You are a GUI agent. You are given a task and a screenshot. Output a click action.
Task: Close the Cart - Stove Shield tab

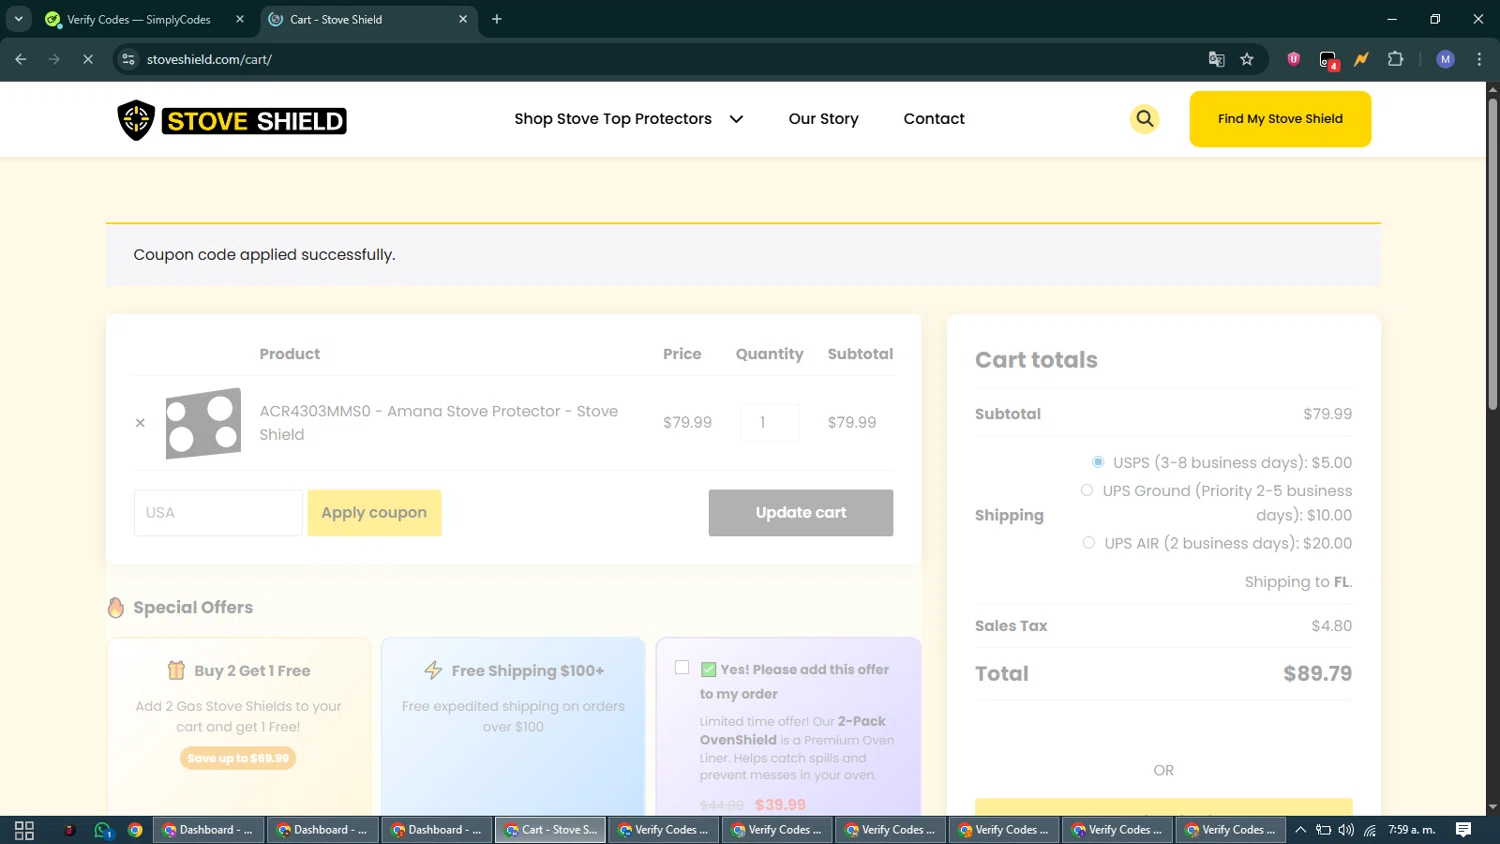[x=463, y=19]
